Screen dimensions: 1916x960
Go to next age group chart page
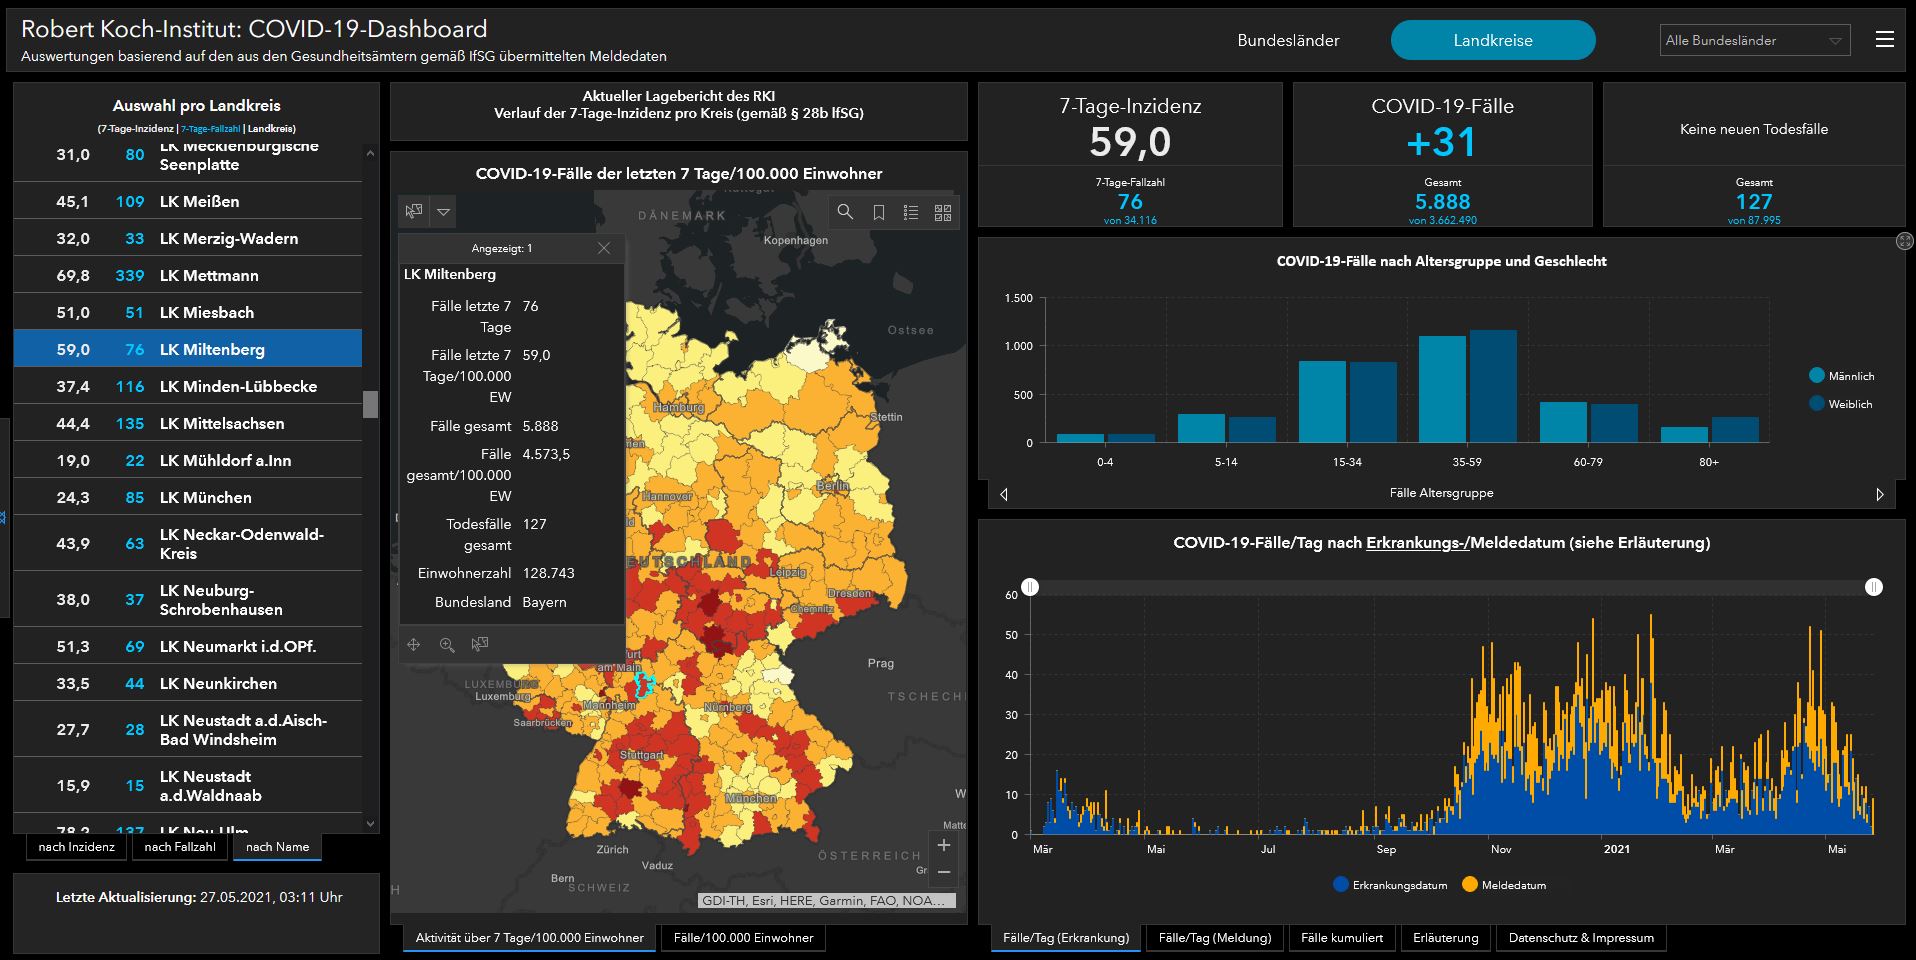[1880, 494]
